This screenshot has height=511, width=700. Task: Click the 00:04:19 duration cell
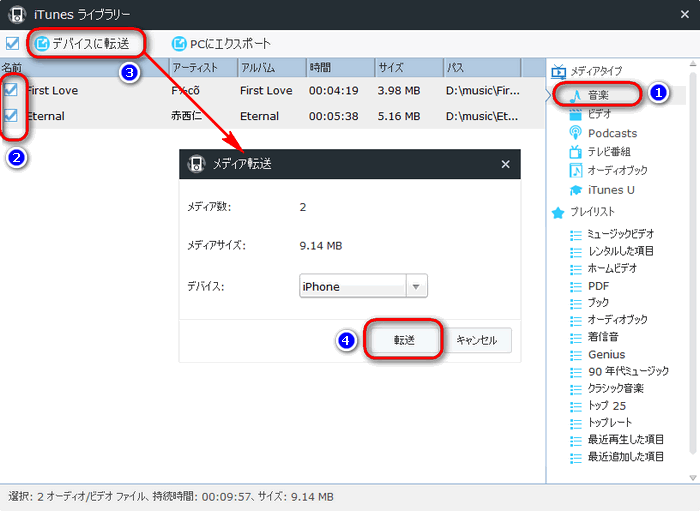click(333, 91)
